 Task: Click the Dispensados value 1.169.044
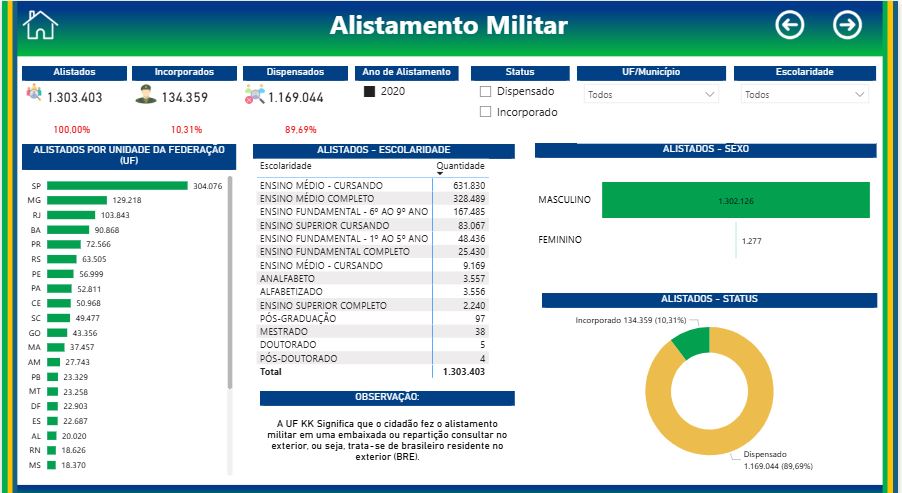(x=296, y=97)
